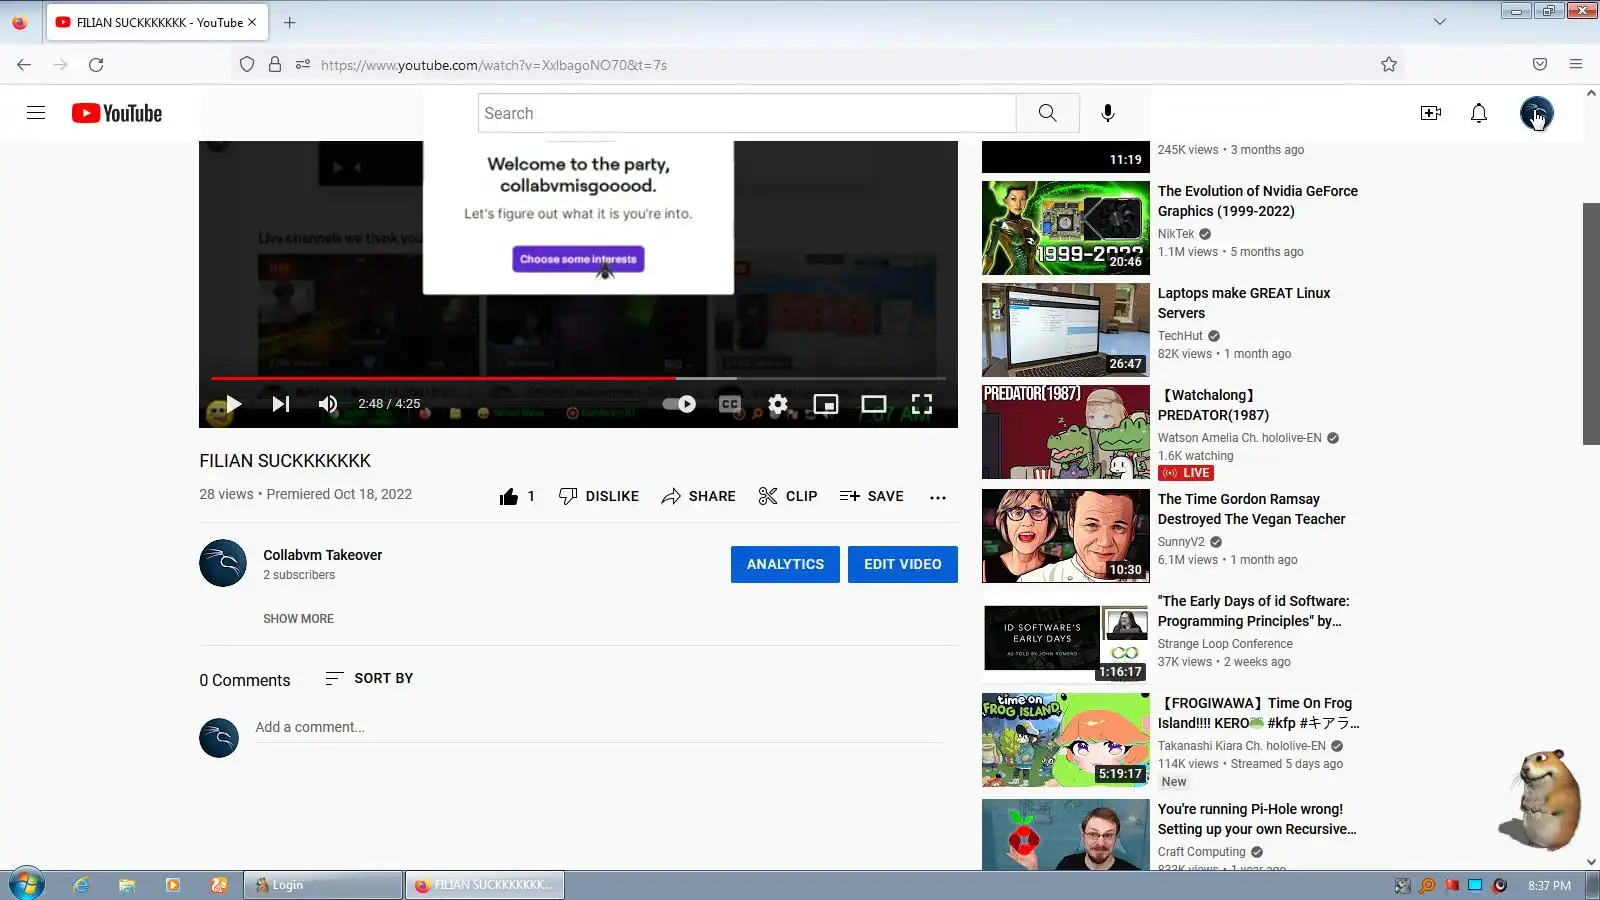Seek on the red video progress bar

[x=578, y=378]
